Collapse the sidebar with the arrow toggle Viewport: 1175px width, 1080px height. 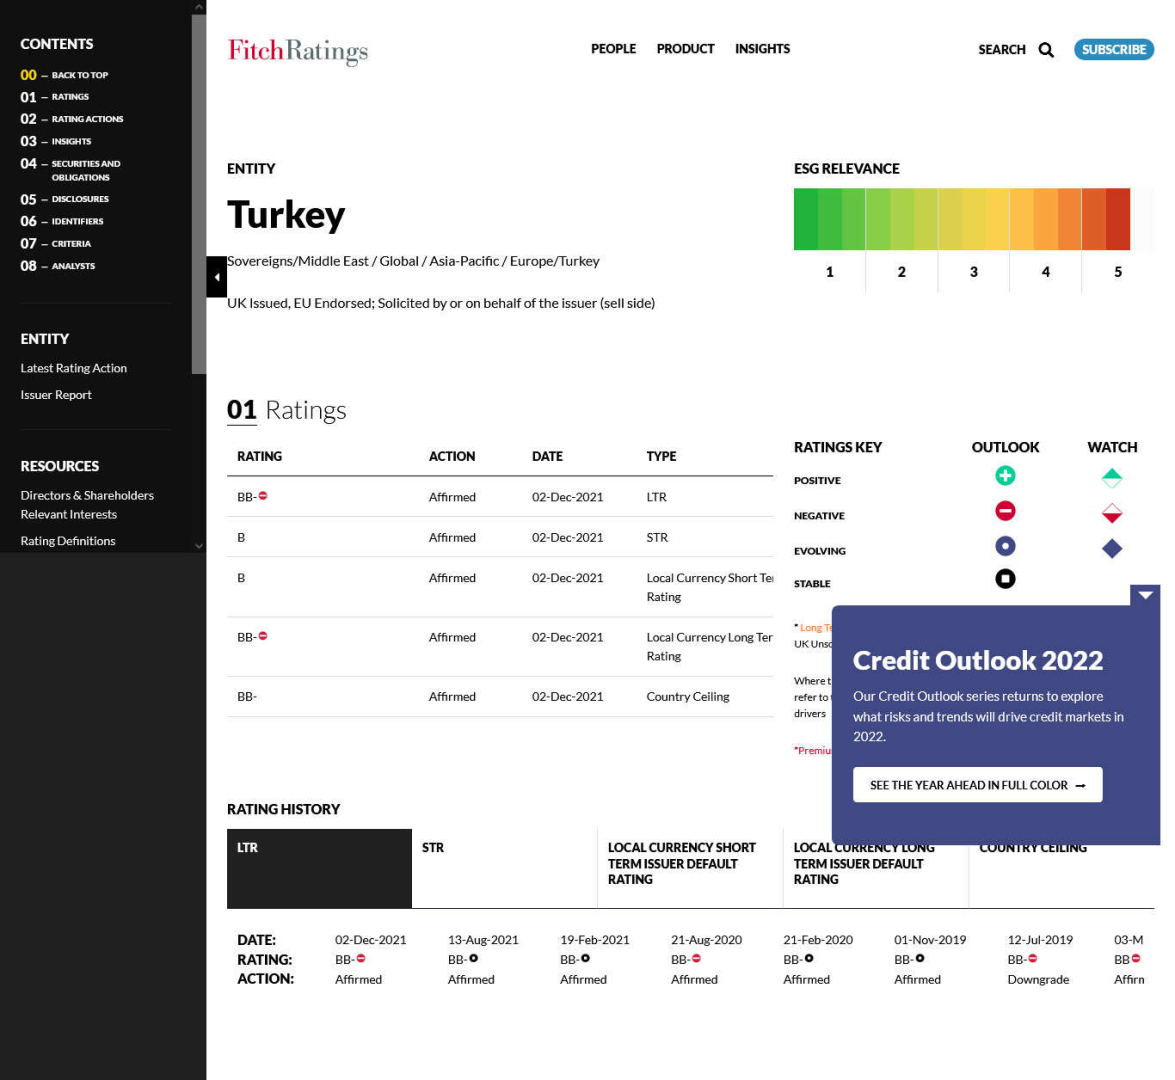click(x=216, y=277)
